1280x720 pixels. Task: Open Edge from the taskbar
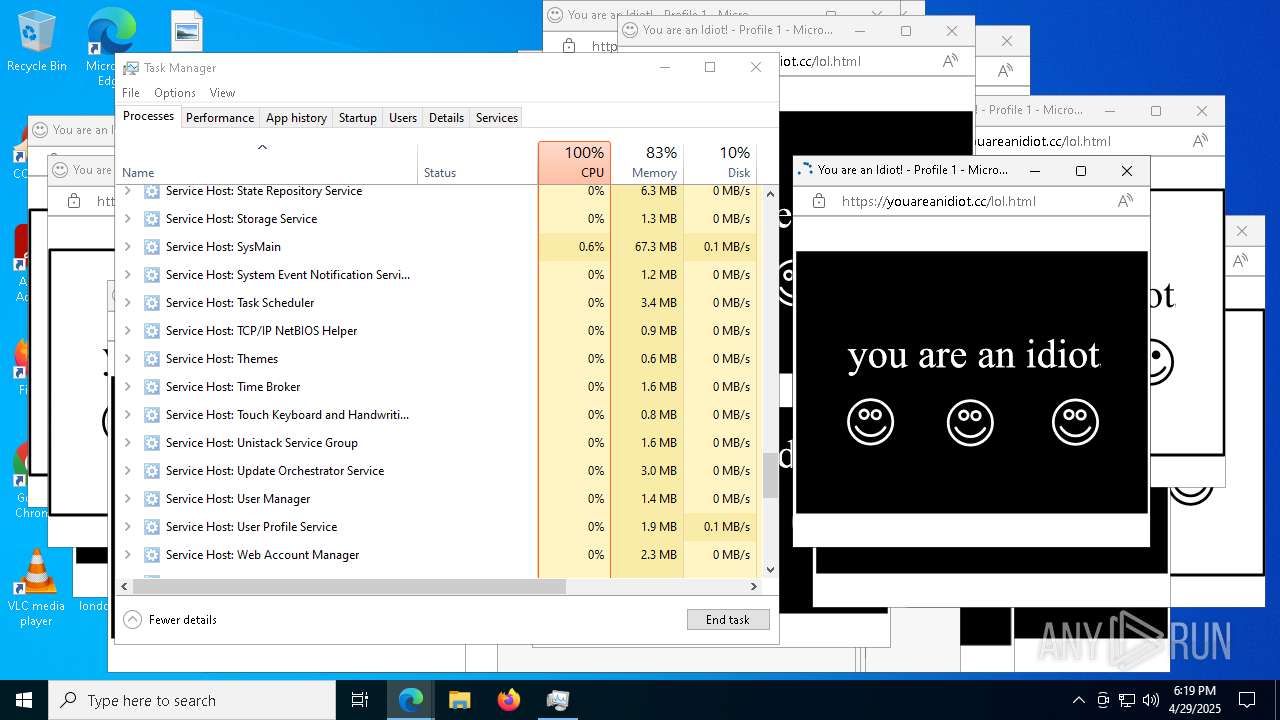pyautogui.click(x=411, y=700)
